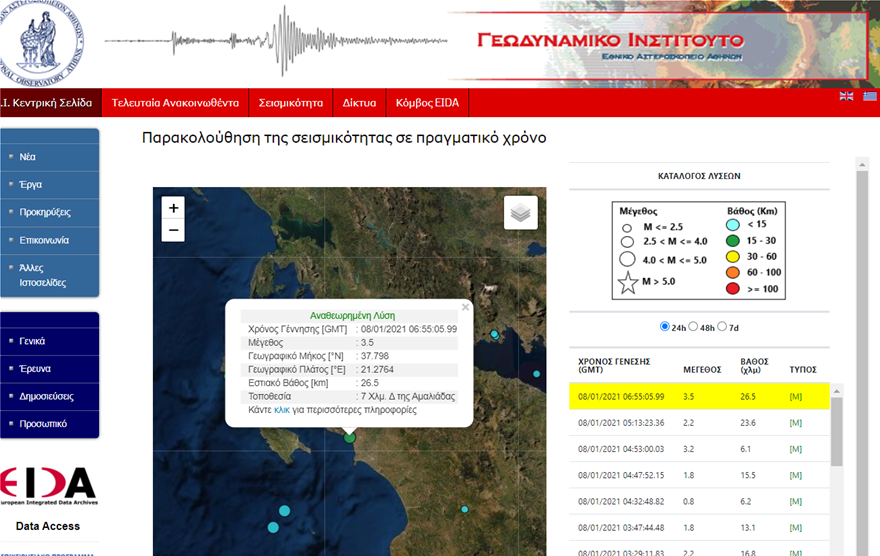
Task: Zoom in on the seismicity map
Action: [x=174, y=208]
